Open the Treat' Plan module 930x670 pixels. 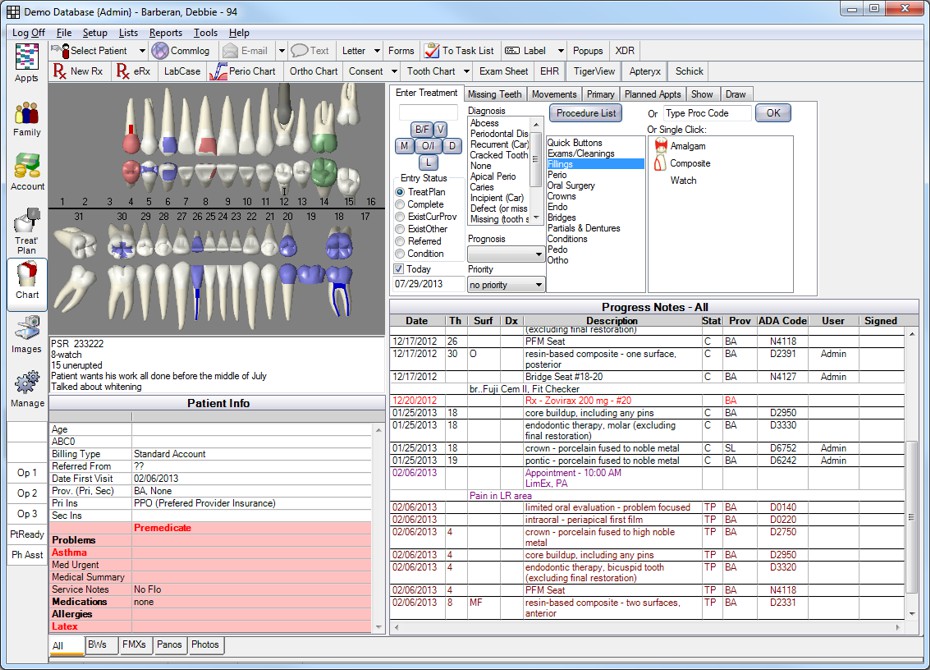[x=27, y=231]
